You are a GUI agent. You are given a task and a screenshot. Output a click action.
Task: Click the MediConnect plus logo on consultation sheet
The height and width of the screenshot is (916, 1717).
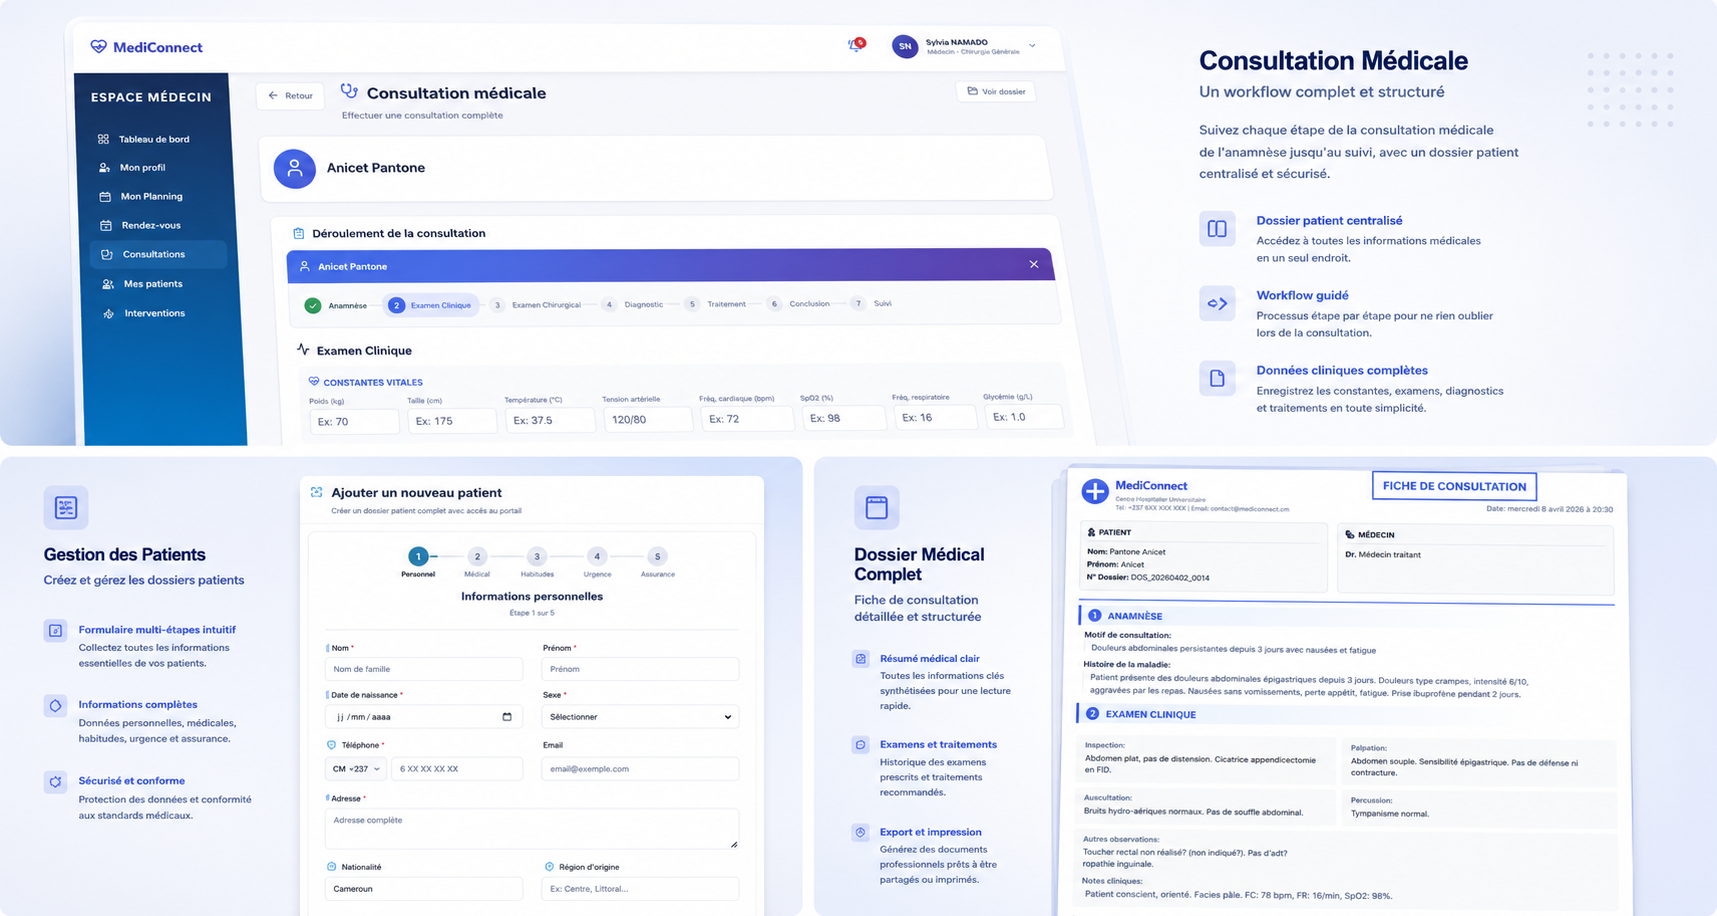(x=1095, y=491)
